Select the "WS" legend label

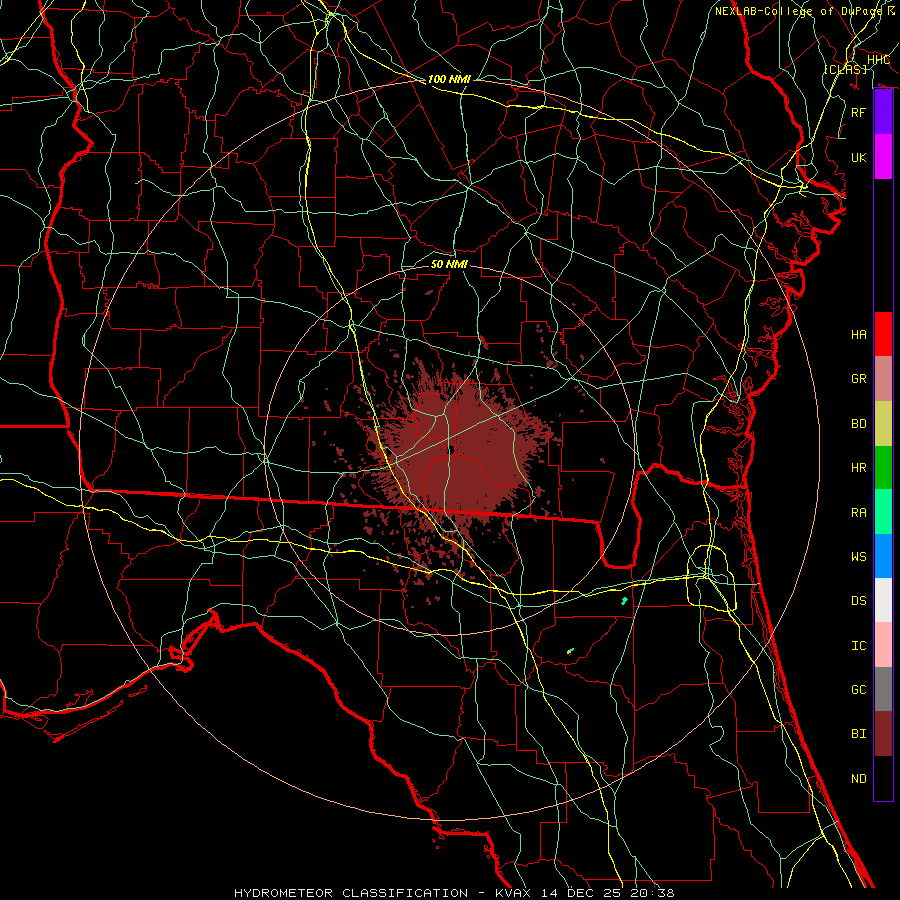point(858,557)
